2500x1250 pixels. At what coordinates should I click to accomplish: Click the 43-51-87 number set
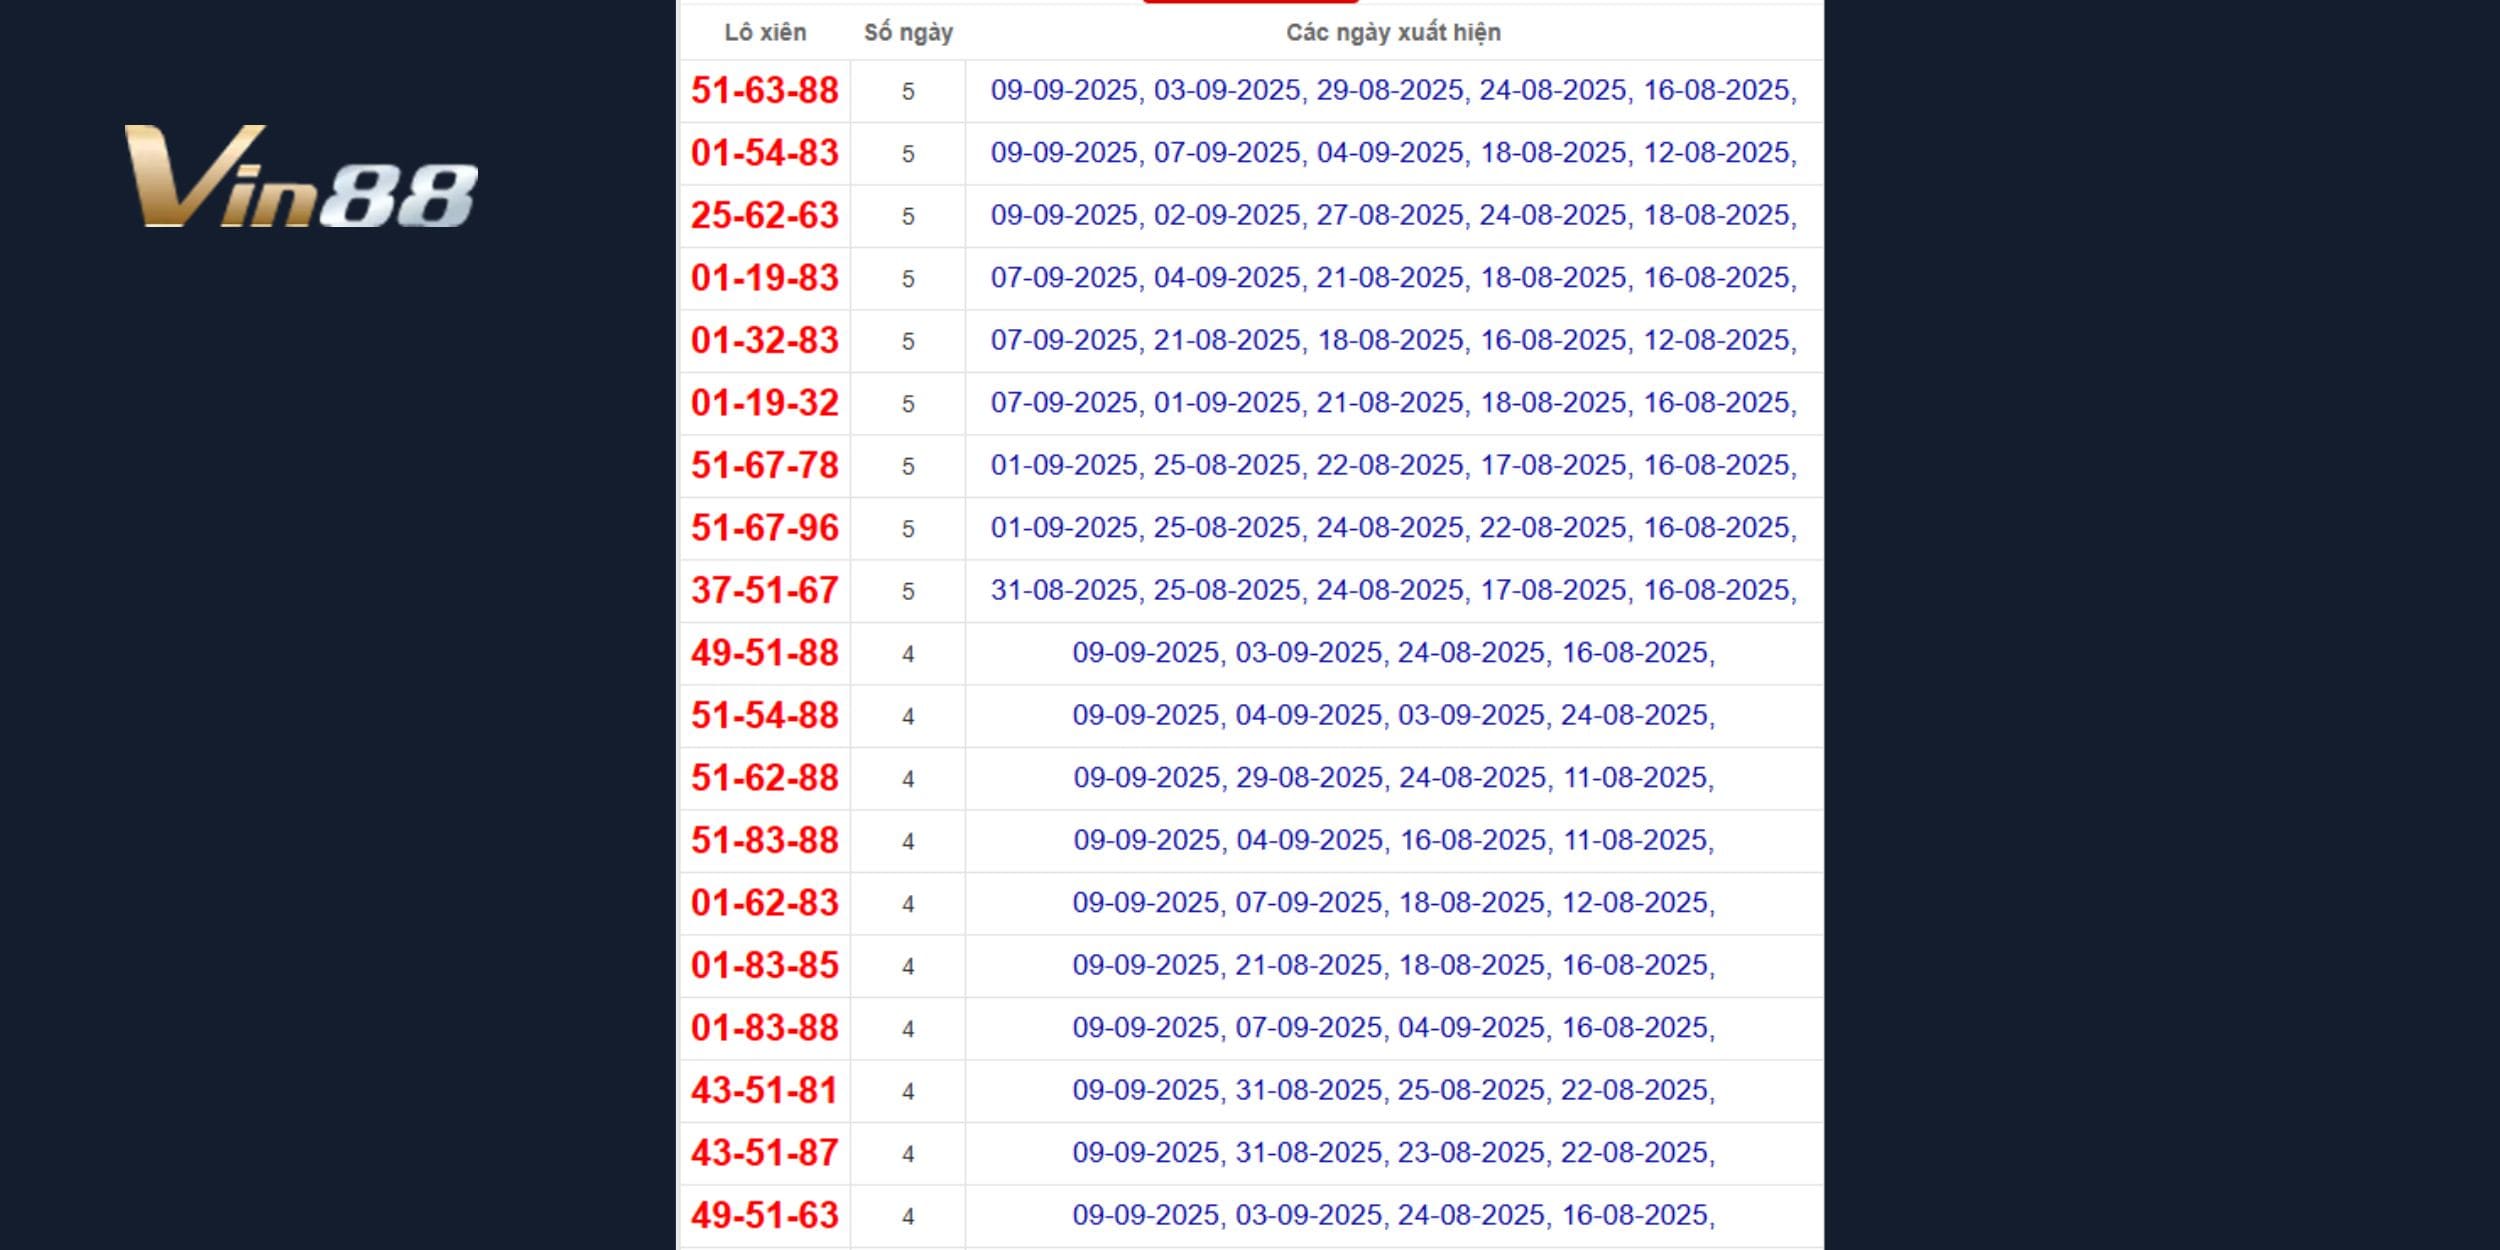765,1153
